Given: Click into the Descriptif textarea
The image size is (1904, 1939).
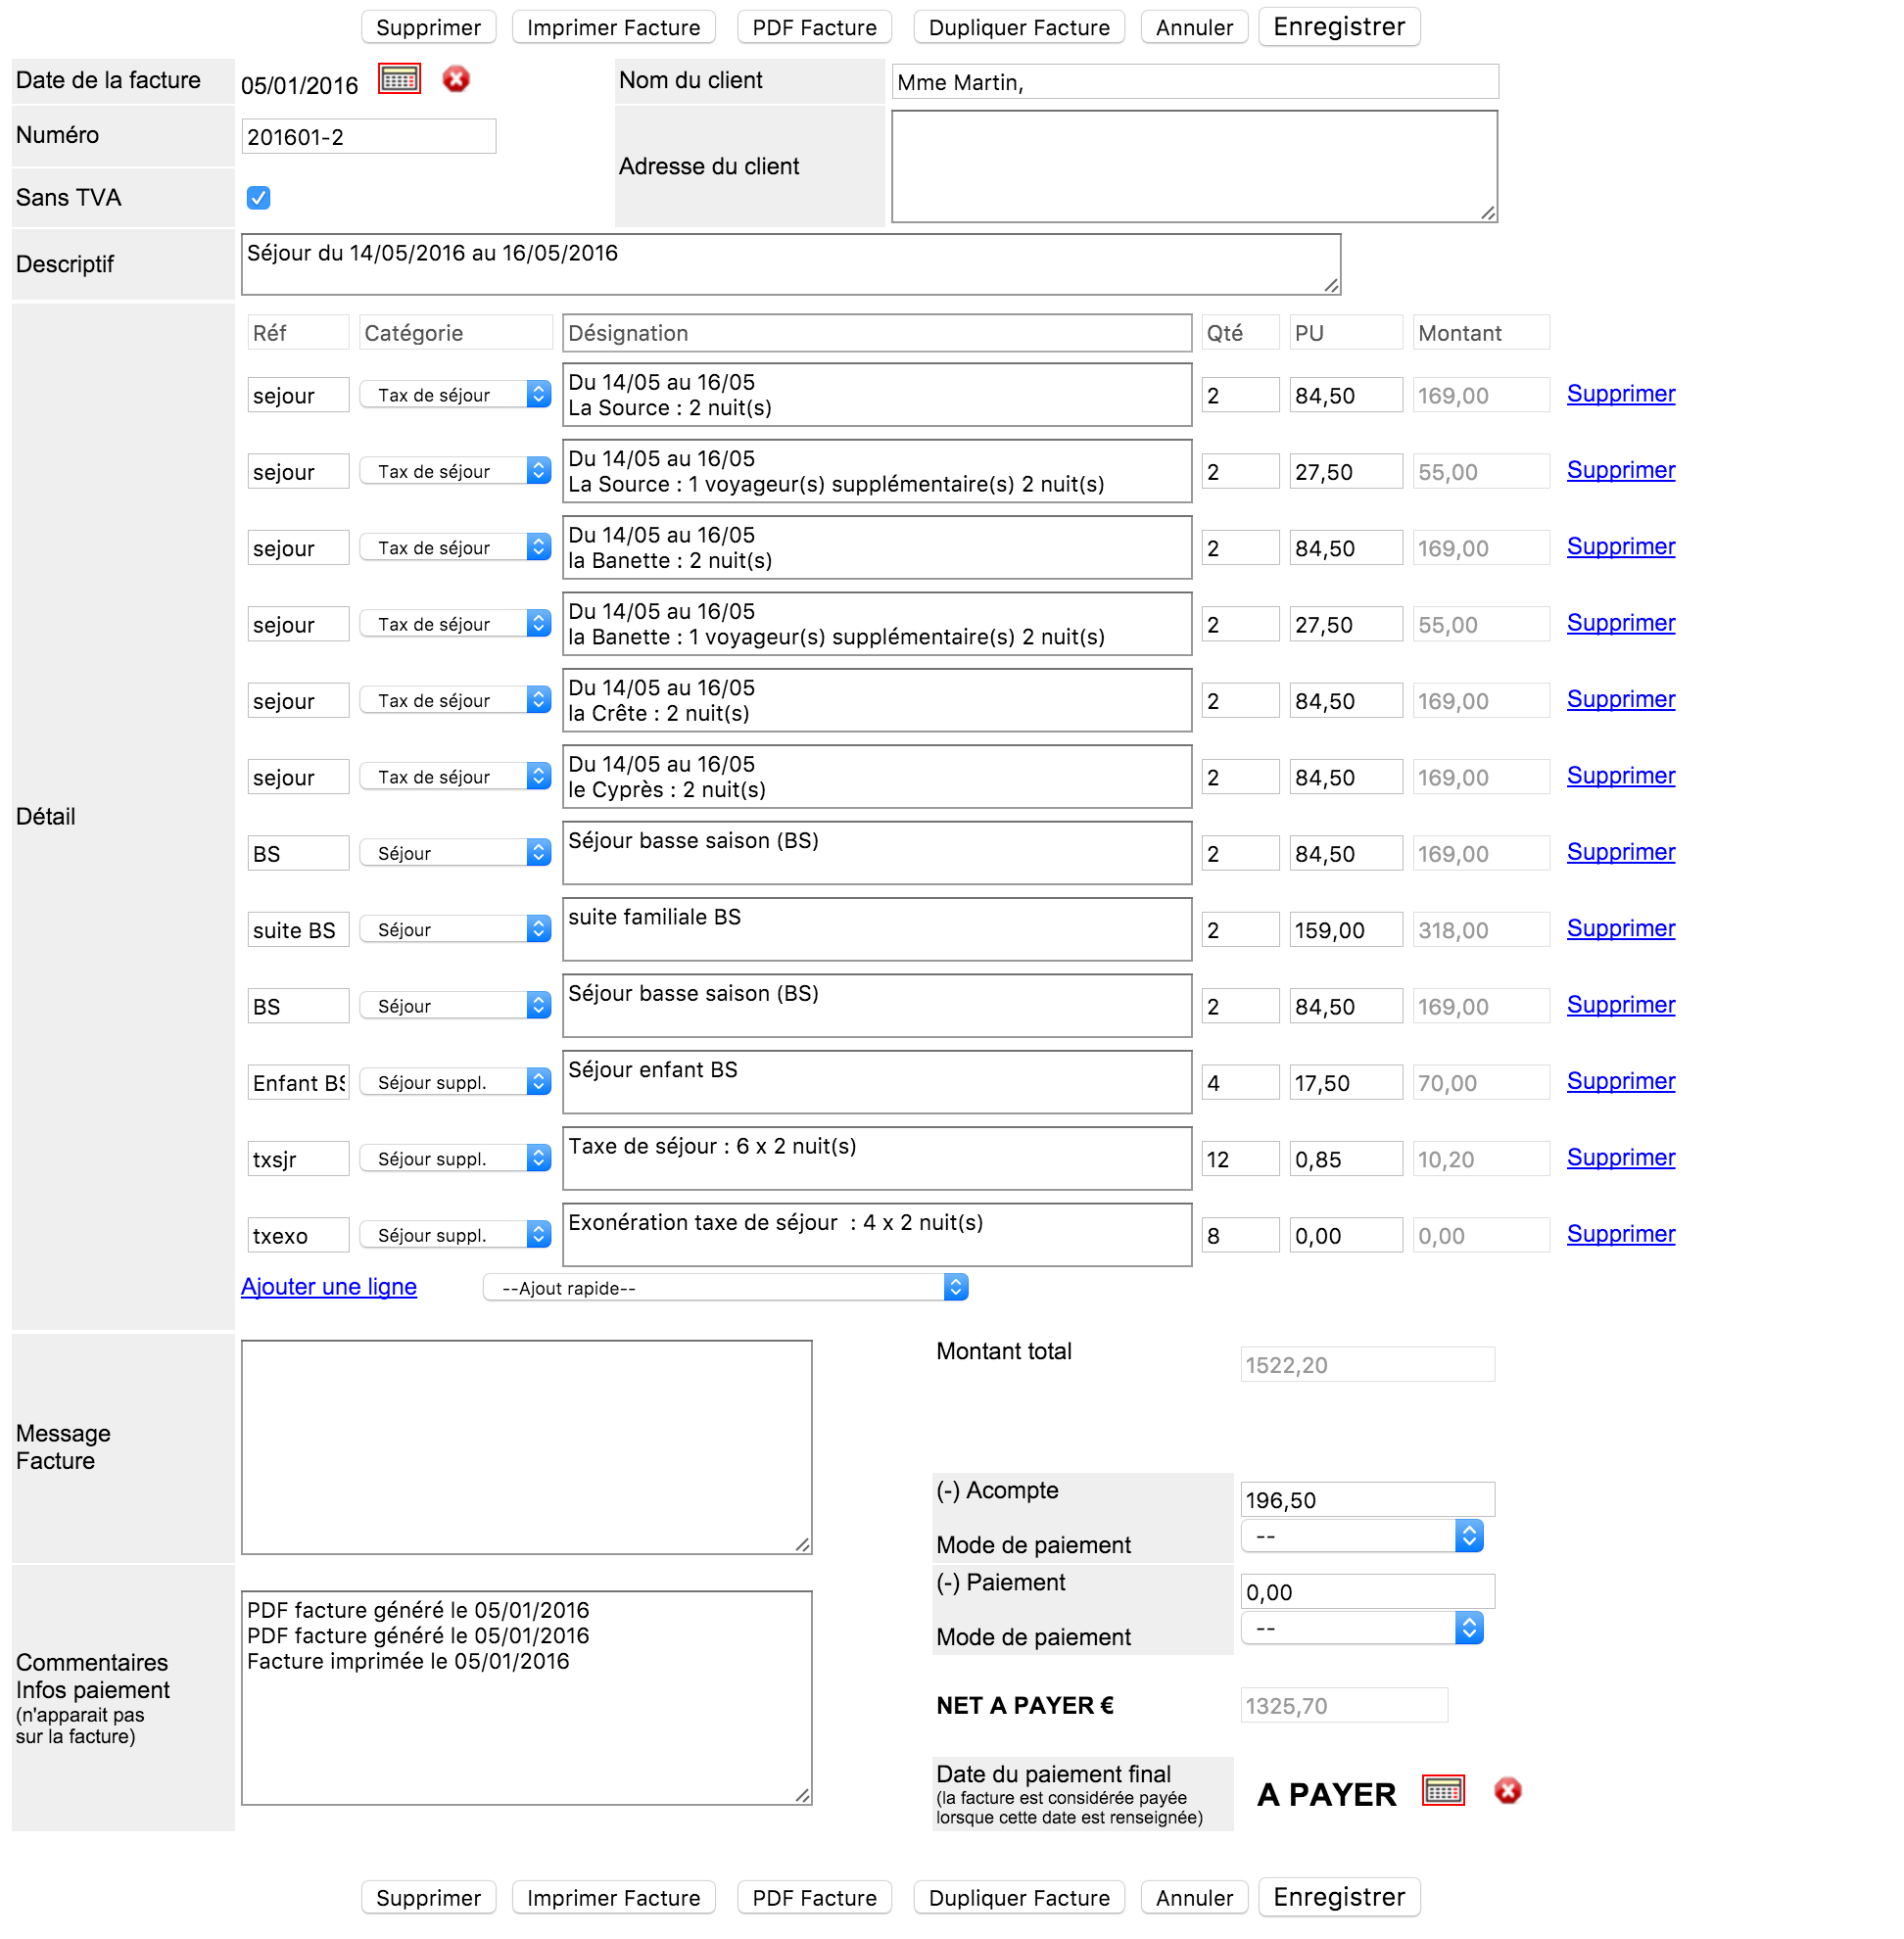Looking at the screenshot, I should click(790, 265).
